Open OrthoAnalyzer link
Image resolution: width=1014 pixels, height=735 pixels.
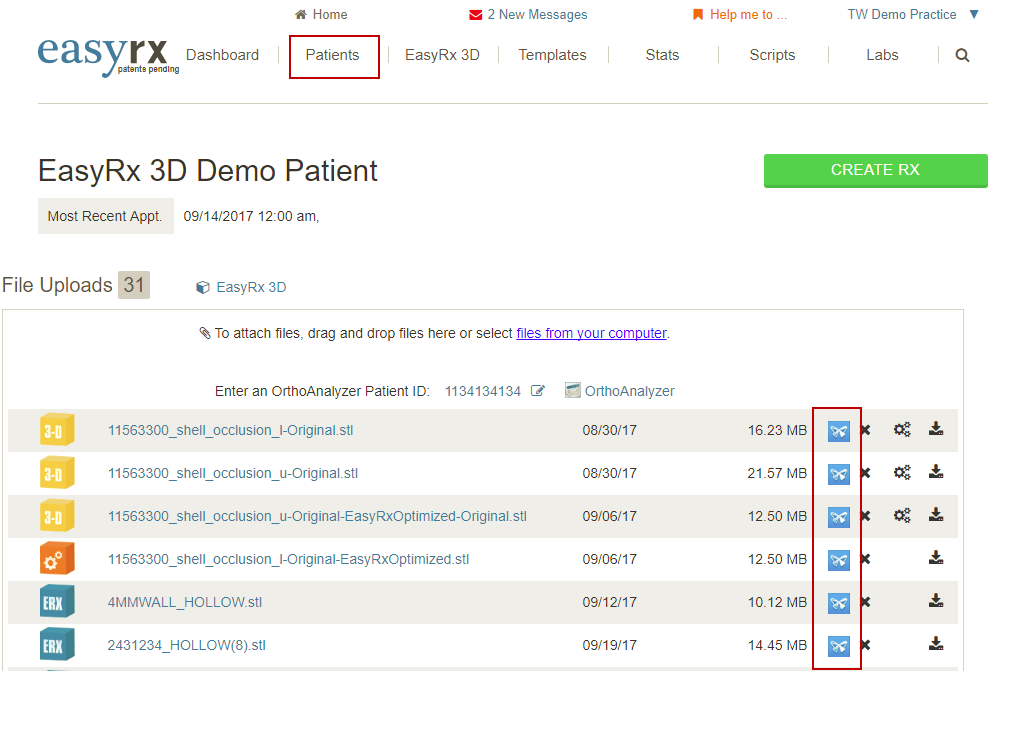(620, 390)
